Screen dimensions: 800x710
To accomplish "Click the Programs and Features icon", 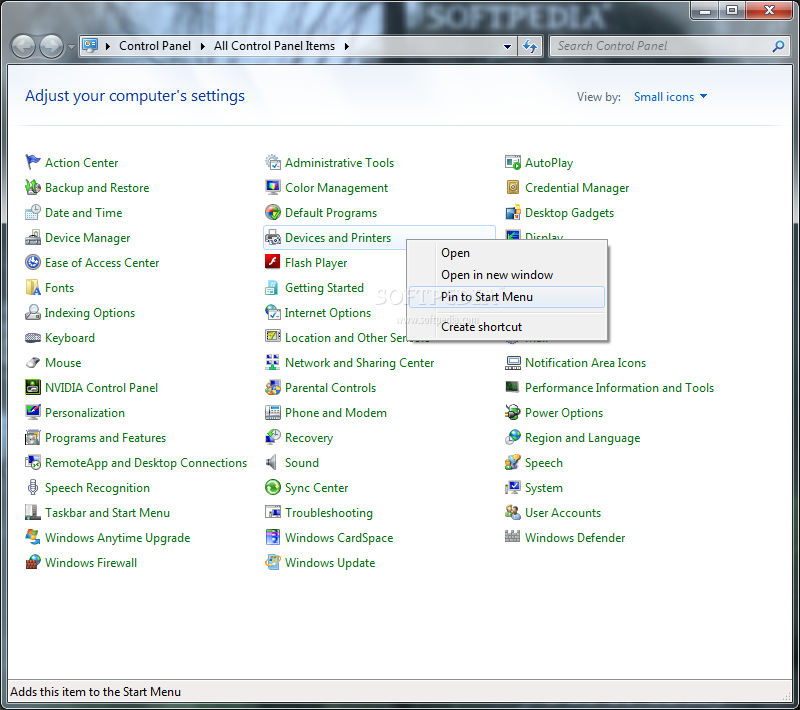I will (33, 437).
